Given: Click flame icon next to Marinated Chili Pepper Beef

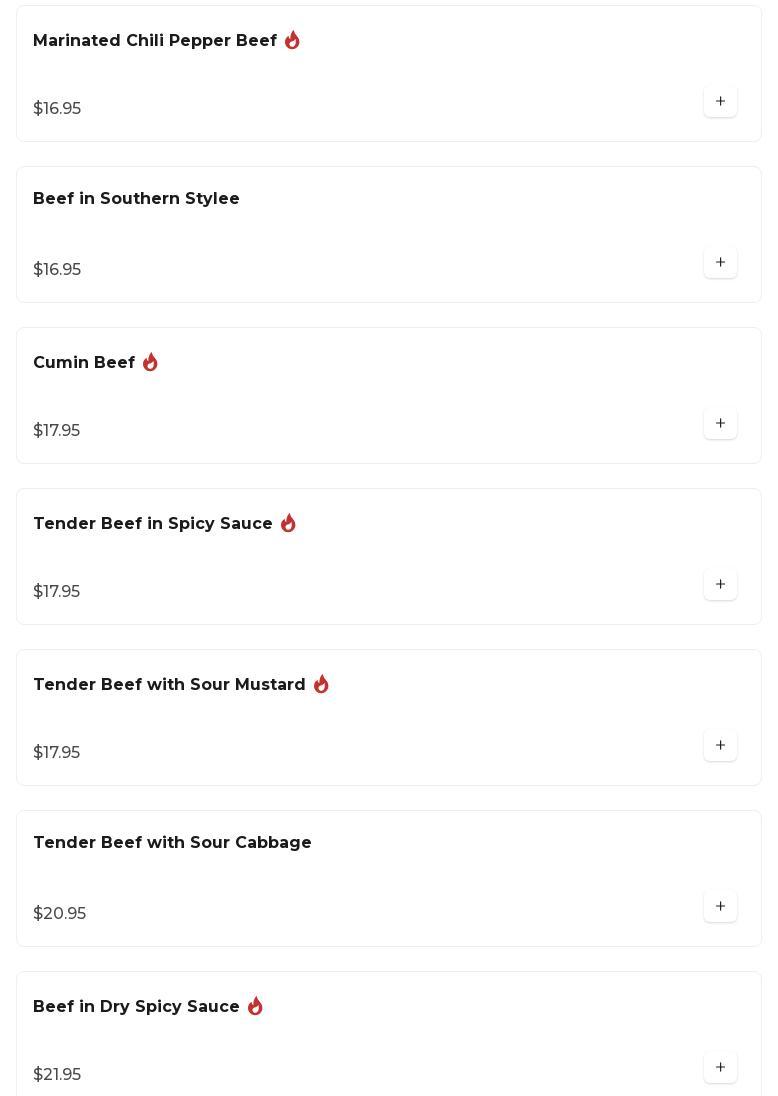Looking at the screenshot, I should point(292,40).
